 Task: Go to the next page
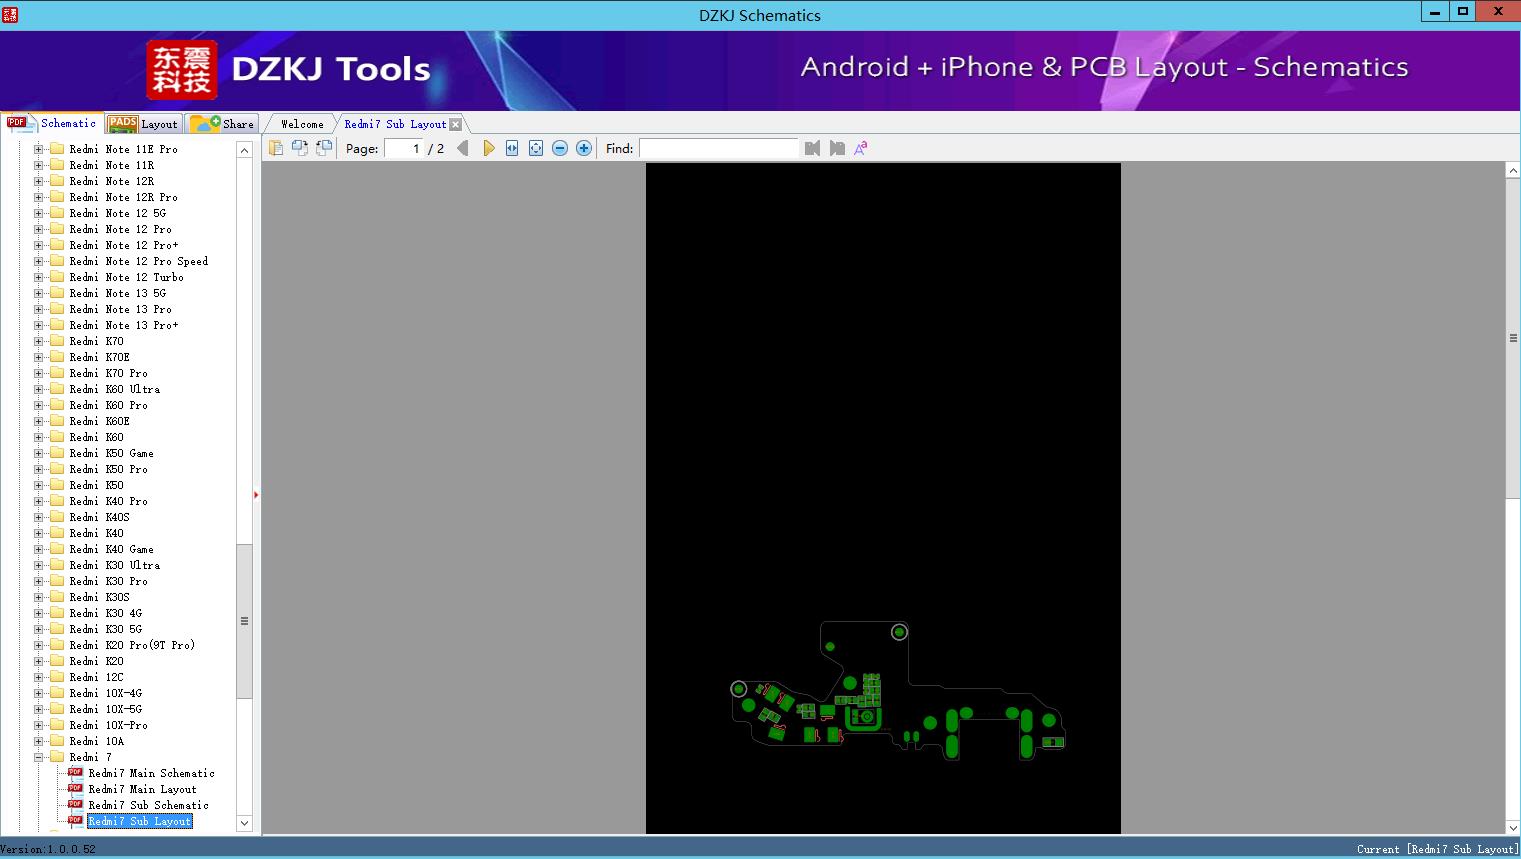coord(488,148)
